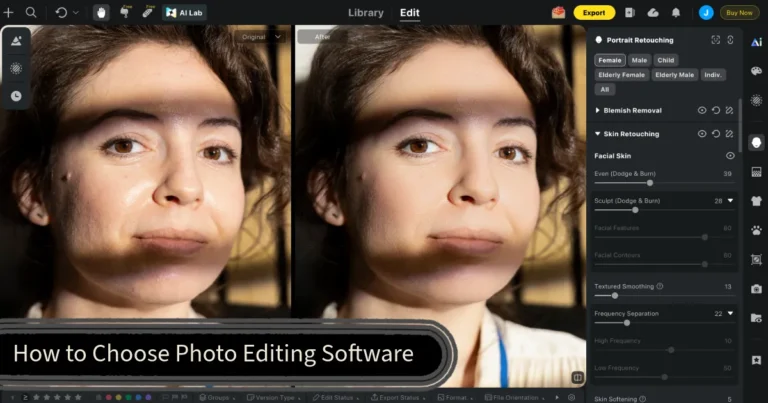Viewport: 768px width, 403px height.
Task: Click the Buy Now button
Action: tap(739, 13)
